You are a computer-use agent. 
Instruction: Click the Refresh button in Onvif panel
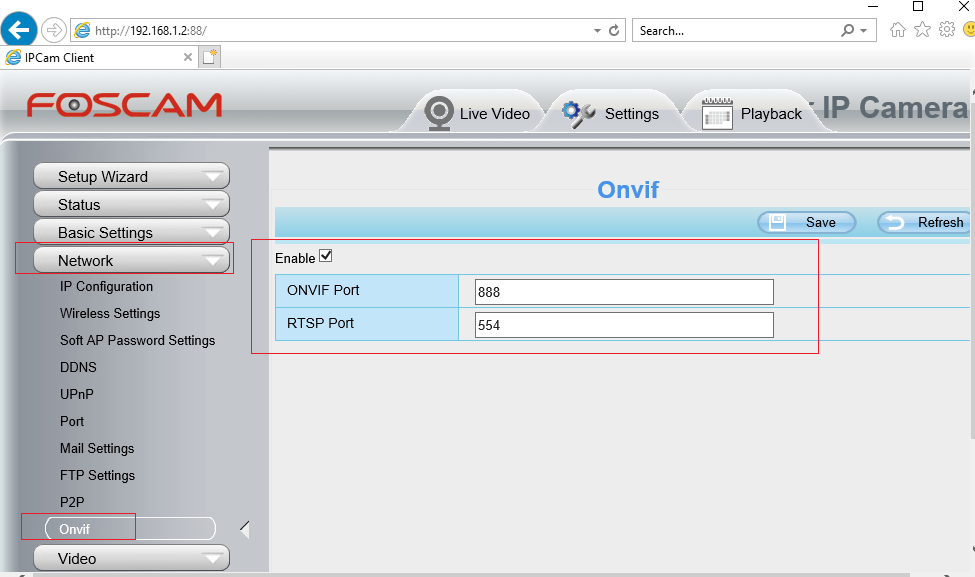pyautogui.click(x=926, y=222)
